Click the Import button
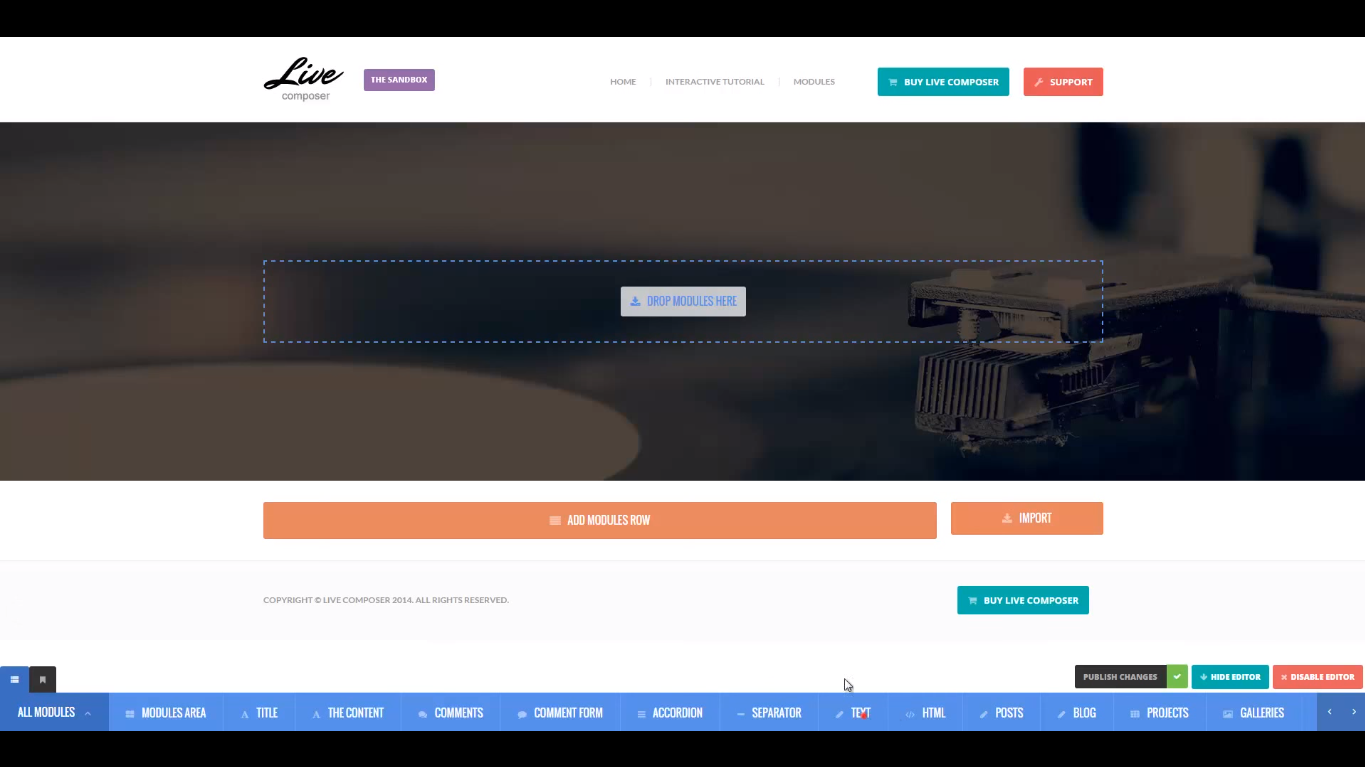1365x767 pixels. [1027, 518]
